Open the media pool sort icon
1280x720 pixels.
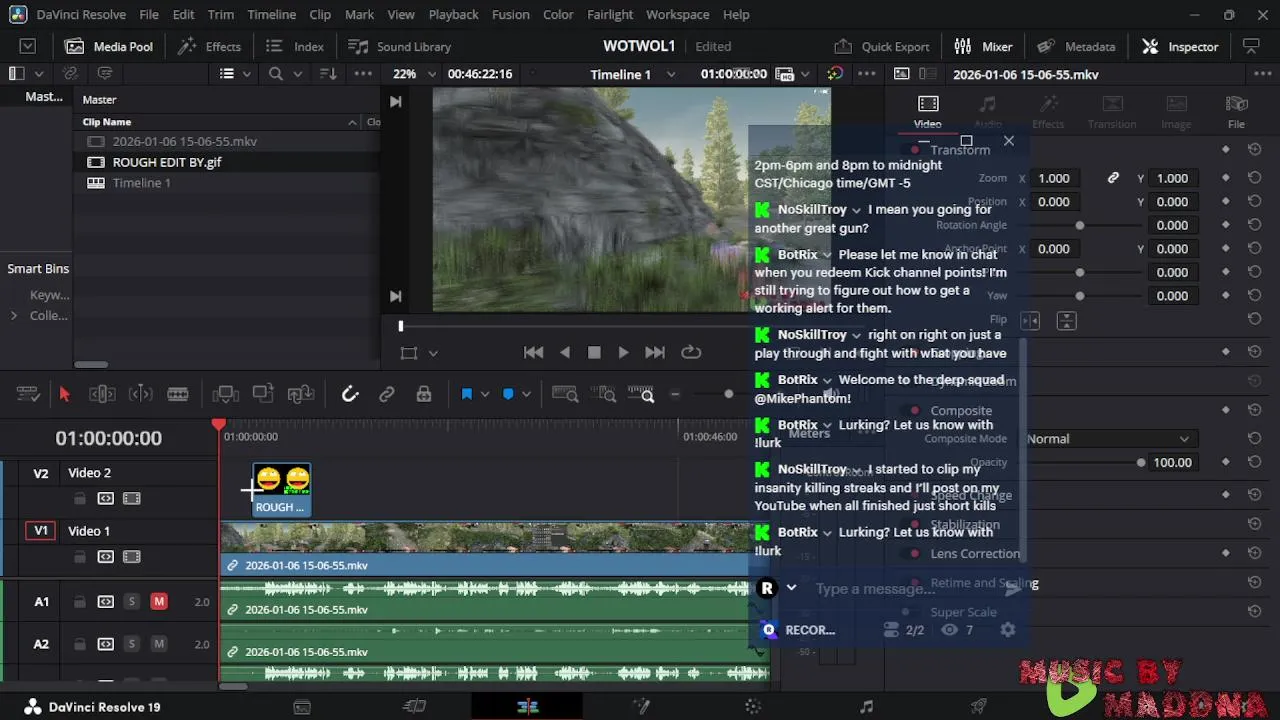(x=327, y=74)
